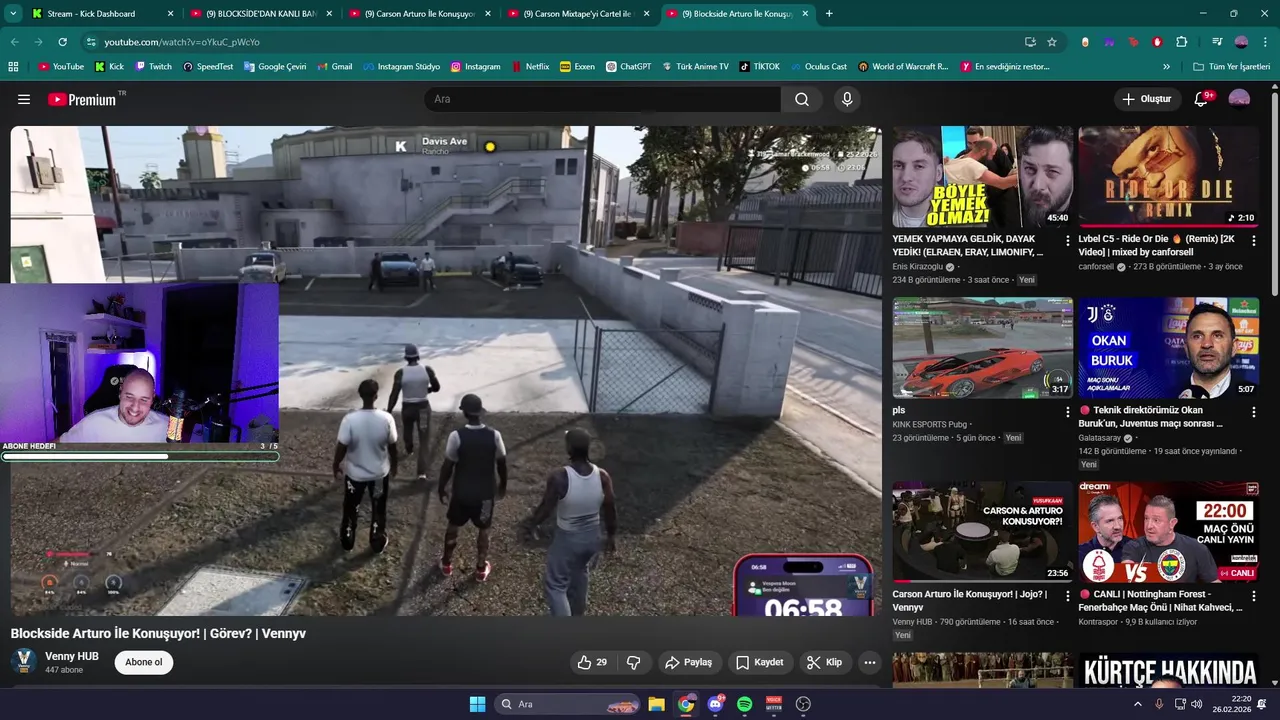Open the YouTube account avatar menu
The image size is (1280, 720).
coord(1239,99)
